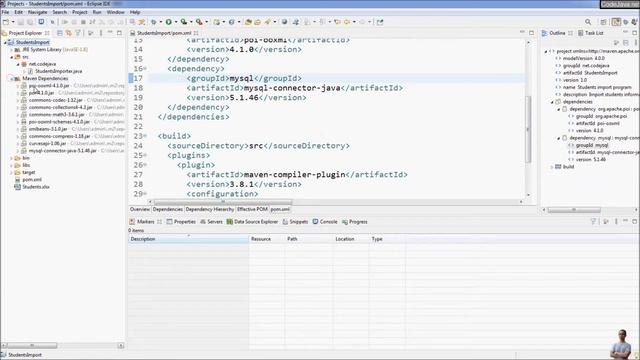Expand the build node in Outline

552,167
